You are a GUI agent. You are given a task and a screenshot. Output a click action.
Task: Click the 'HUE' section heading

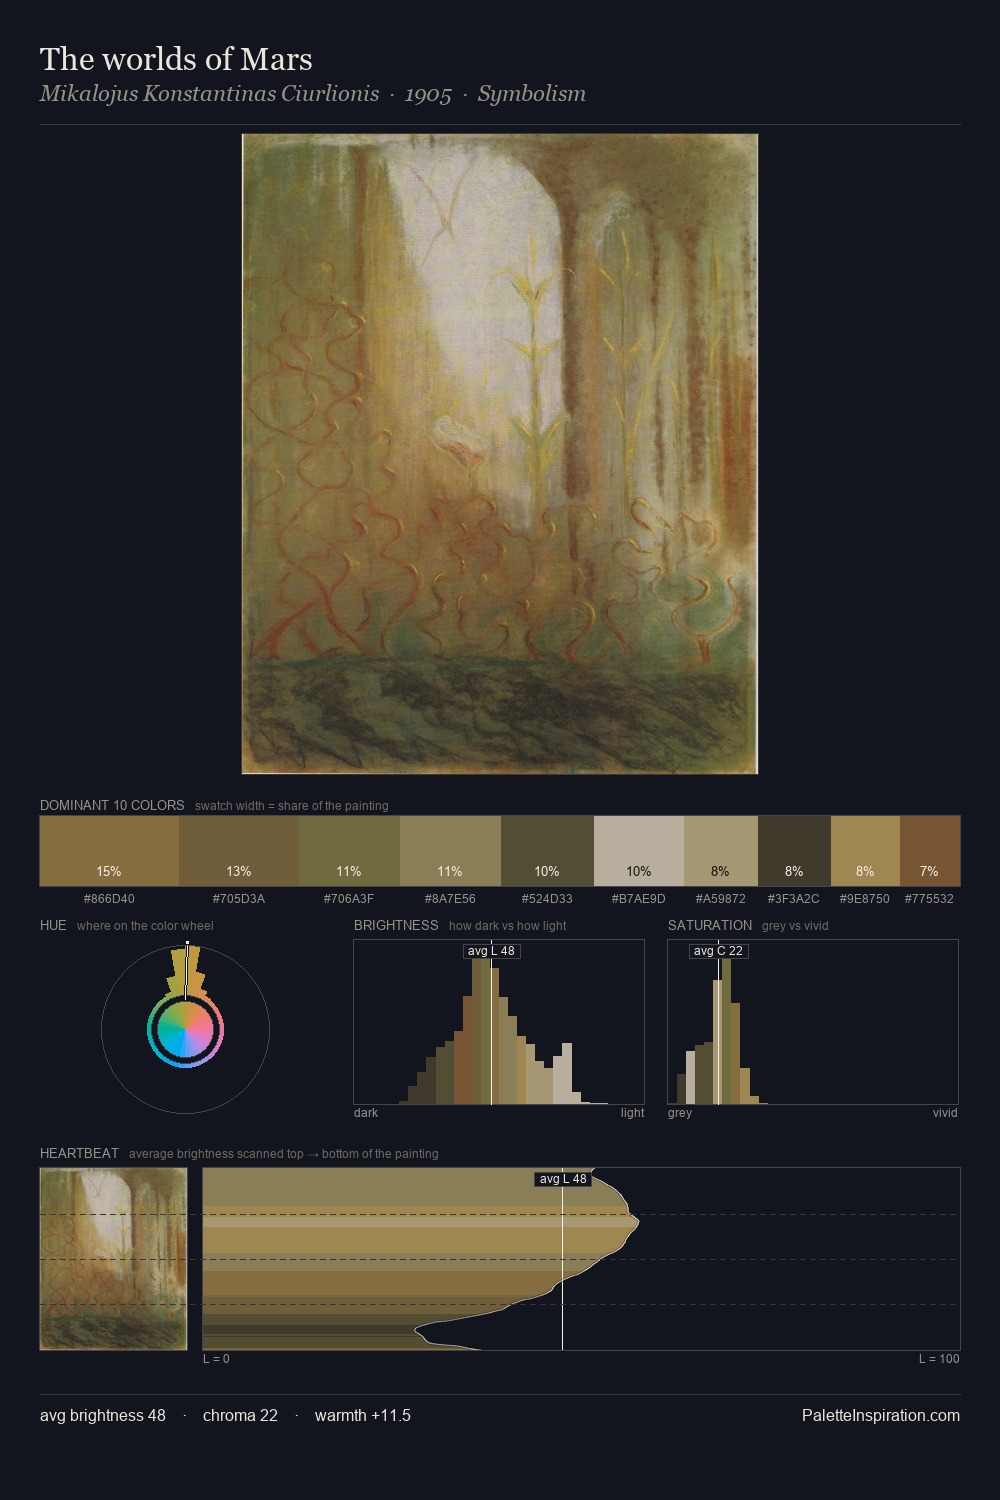tap(53, 925)
